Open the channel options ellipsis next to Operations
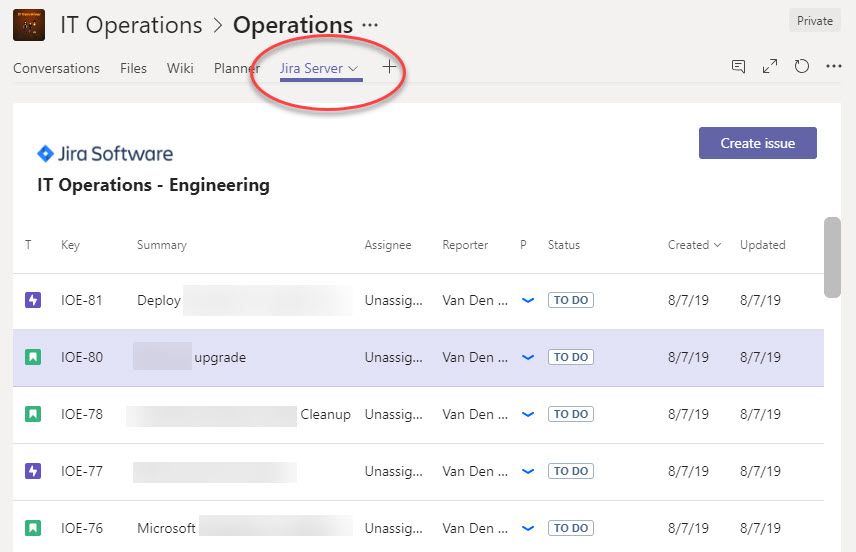The height and width of the screenshot is (552, 856). [370, 25]
